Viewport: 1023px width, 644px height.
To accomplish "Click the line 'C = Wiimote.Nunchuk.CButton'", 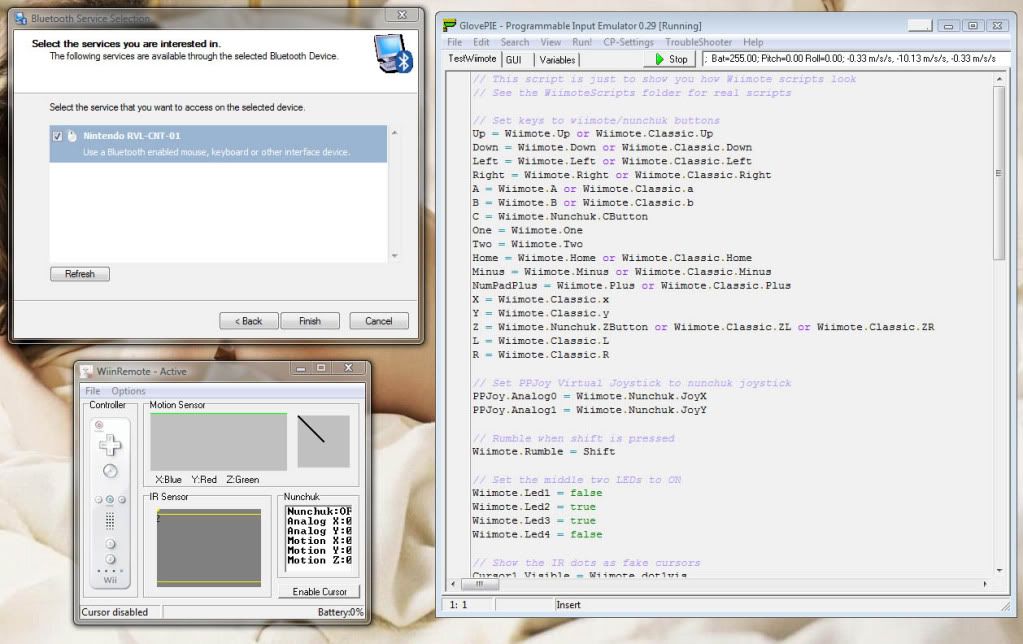I will (560, 217).
